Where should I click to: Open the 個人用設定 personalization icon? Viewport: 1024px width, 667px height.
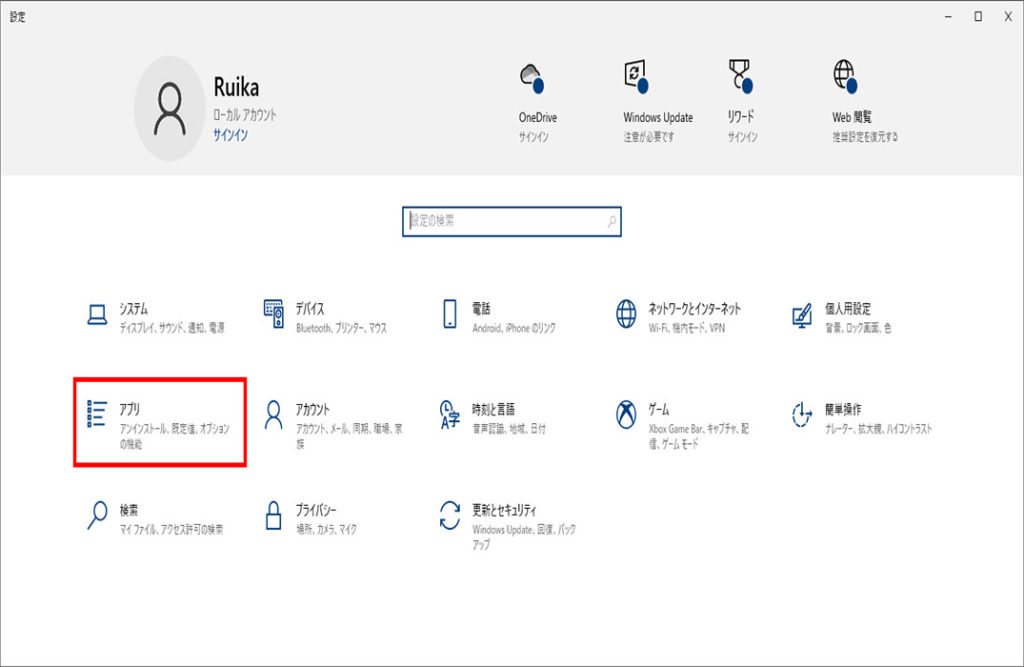click(x=802, y=315)
